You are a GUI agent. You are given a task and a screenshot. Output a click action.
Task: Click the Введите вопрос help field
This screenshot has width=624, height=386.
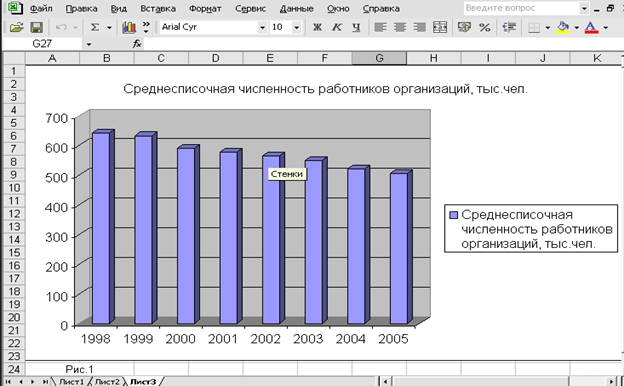point(522,8)
